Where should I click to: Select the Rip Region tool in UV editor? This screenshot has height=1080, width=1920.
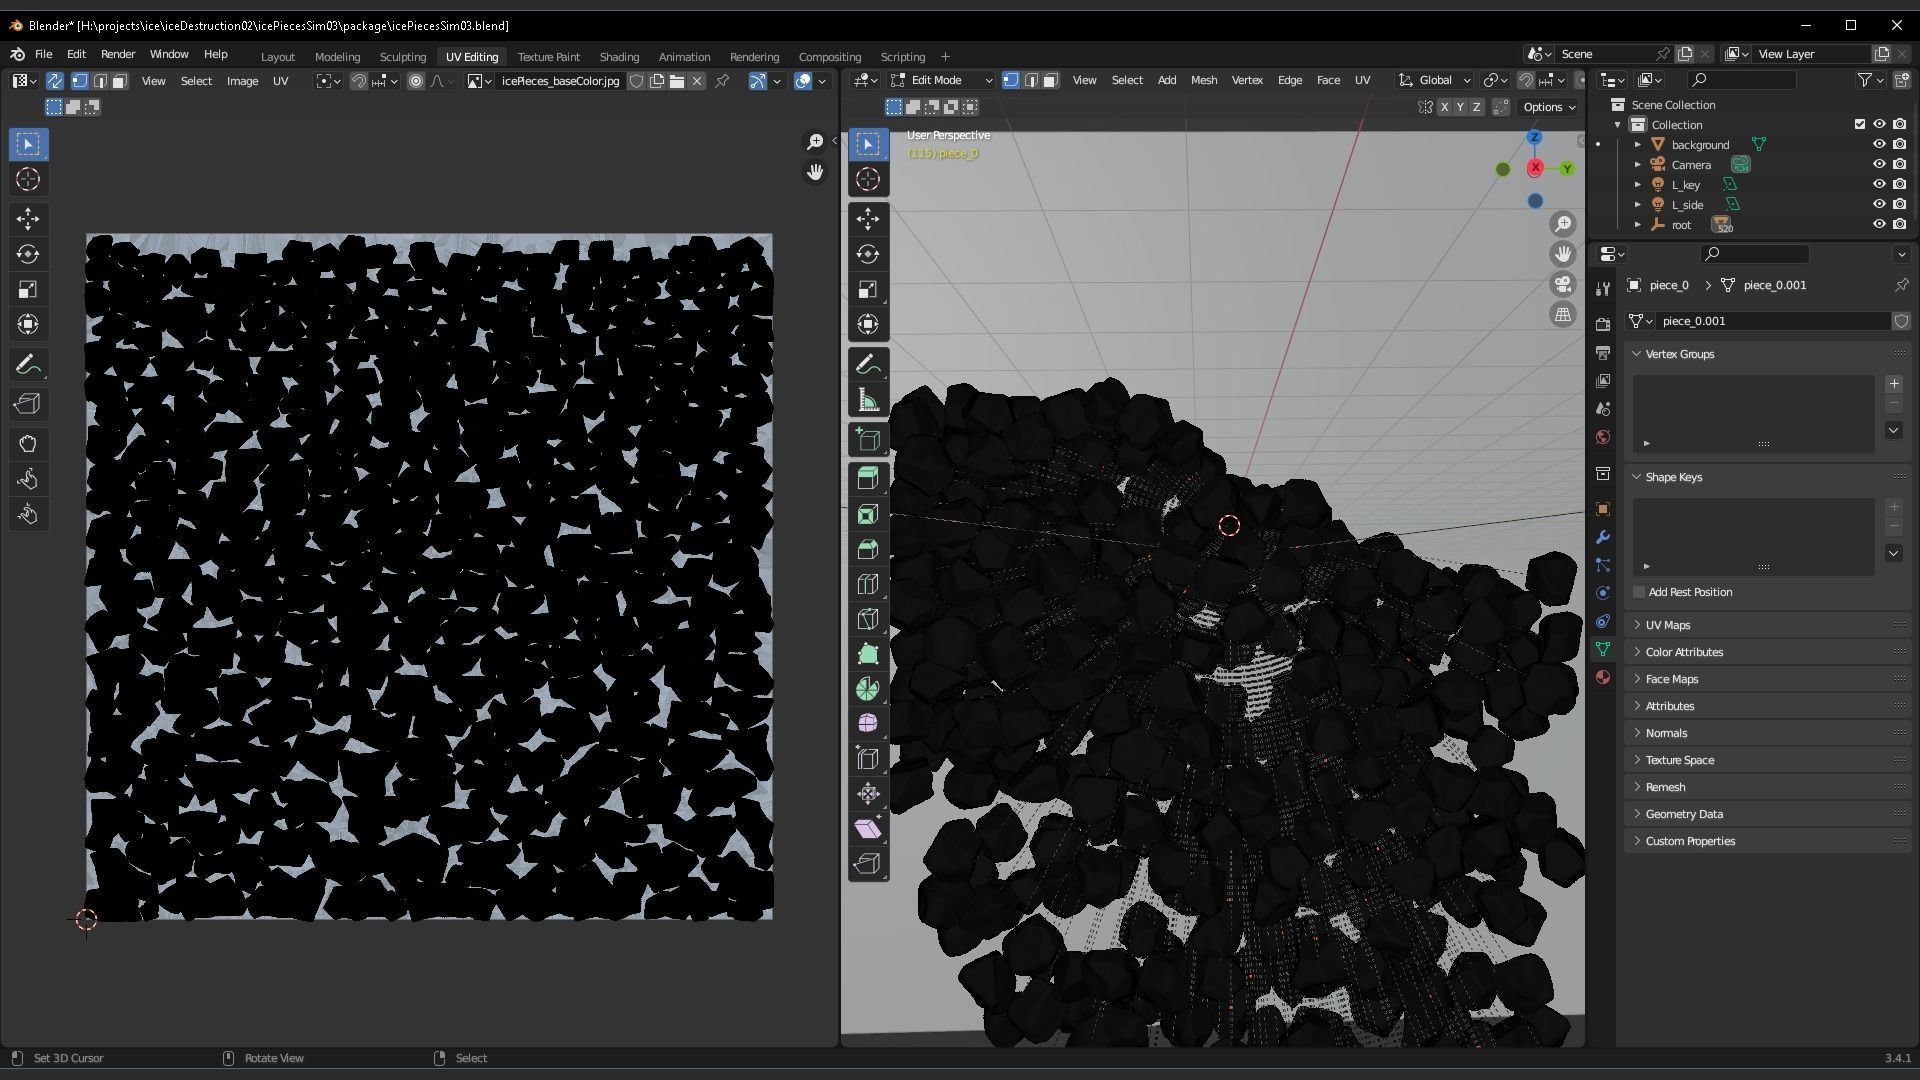[x=28, y=404]
